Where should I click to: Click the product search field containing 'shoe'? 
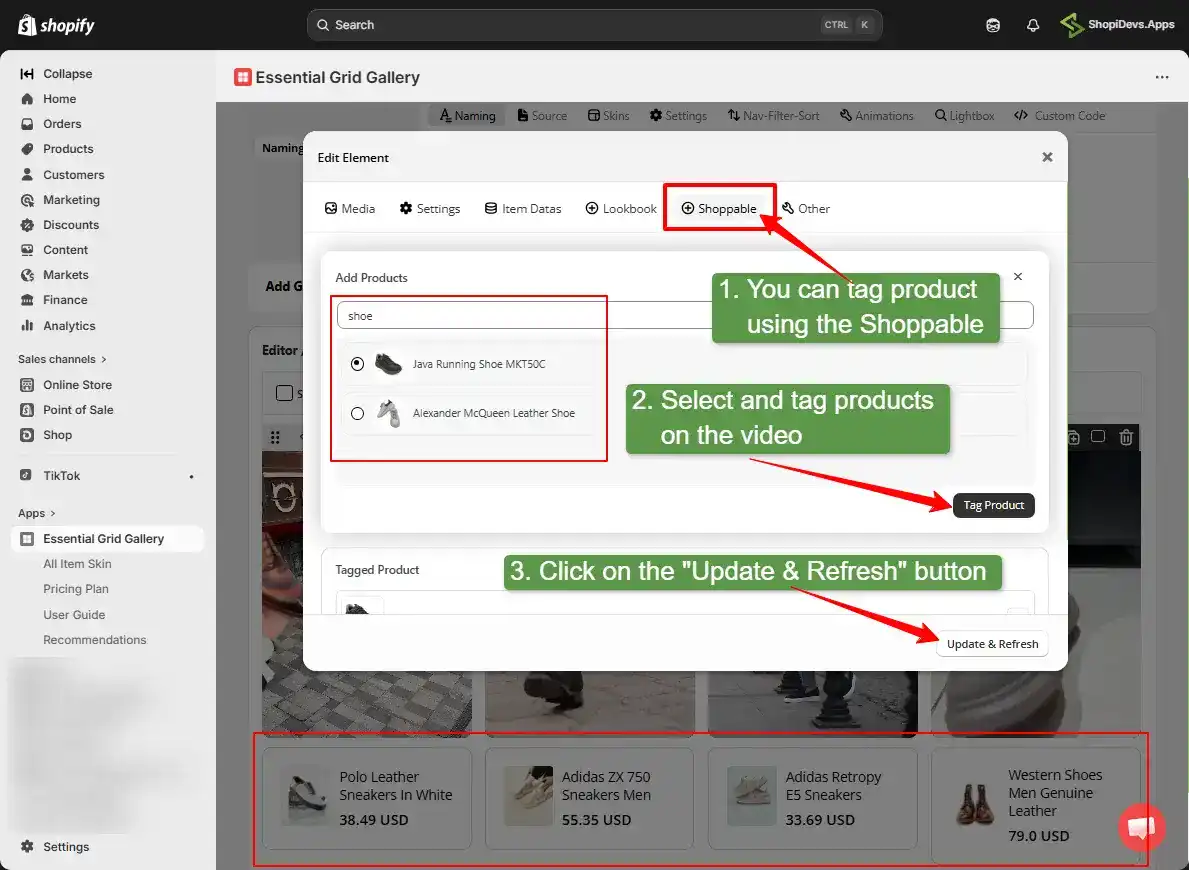pyautogui.click(x=685, y=316)
